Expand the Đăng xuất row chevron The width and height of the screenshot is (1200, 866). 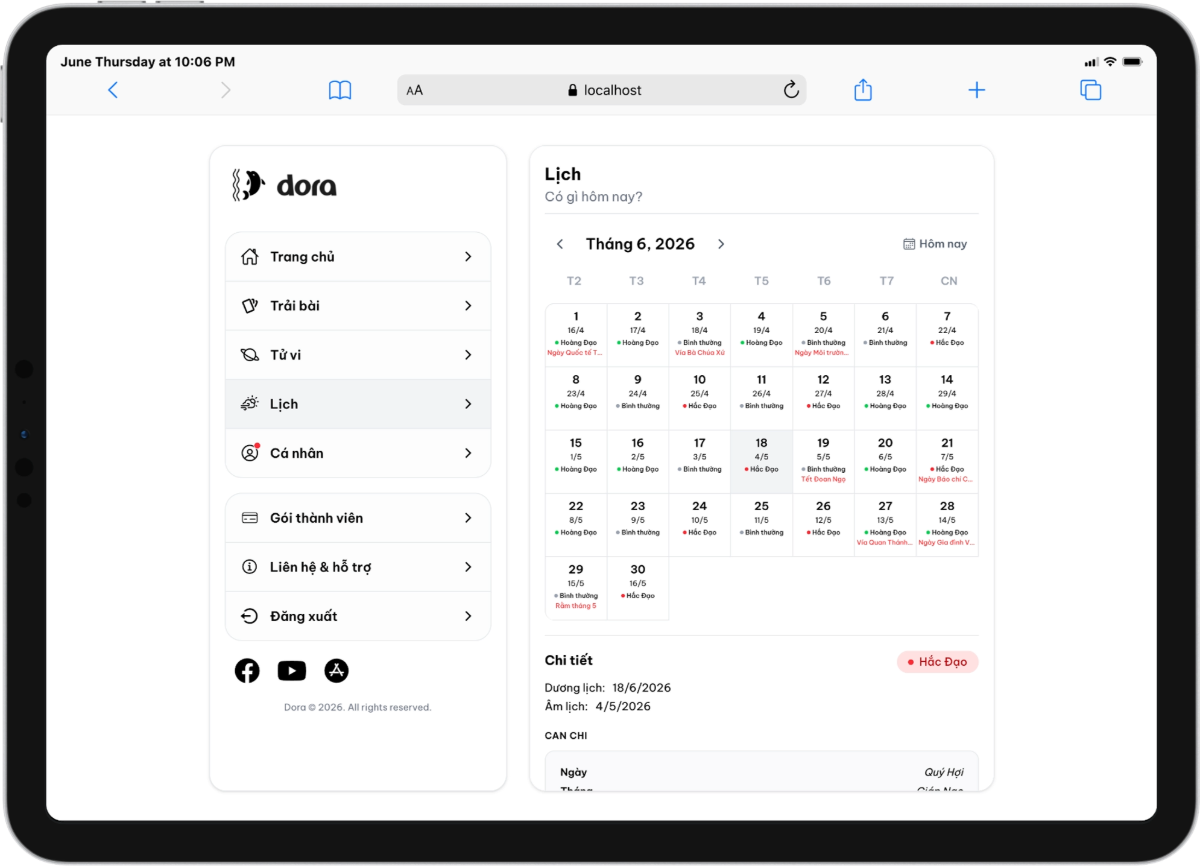468,616
